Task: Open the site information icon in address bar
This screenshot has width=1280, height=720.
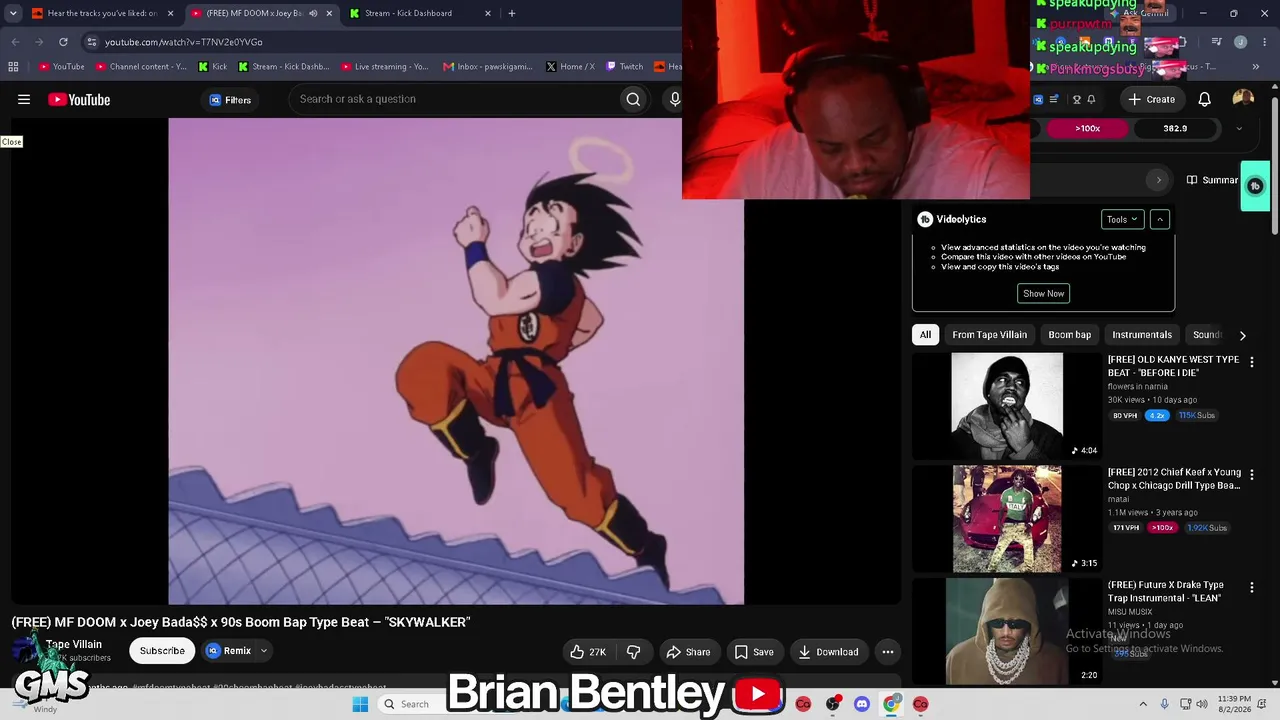Action: (x=91, y=42)
